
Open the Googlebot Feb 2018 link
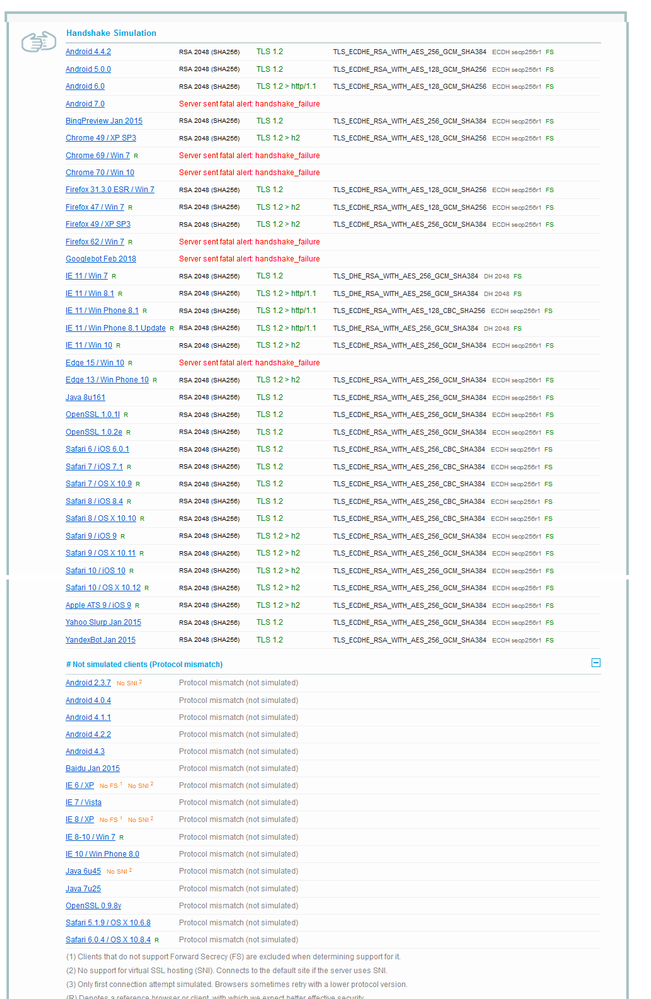click(101, 259)
